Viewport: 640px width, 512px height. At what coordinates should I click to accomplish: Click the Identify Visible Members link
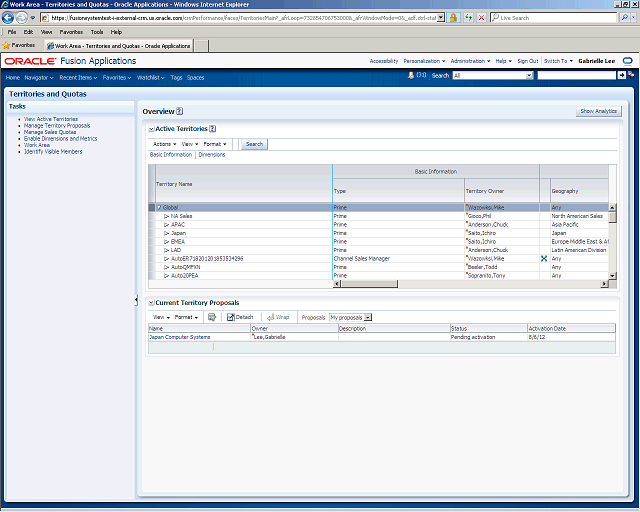(53, 152)
